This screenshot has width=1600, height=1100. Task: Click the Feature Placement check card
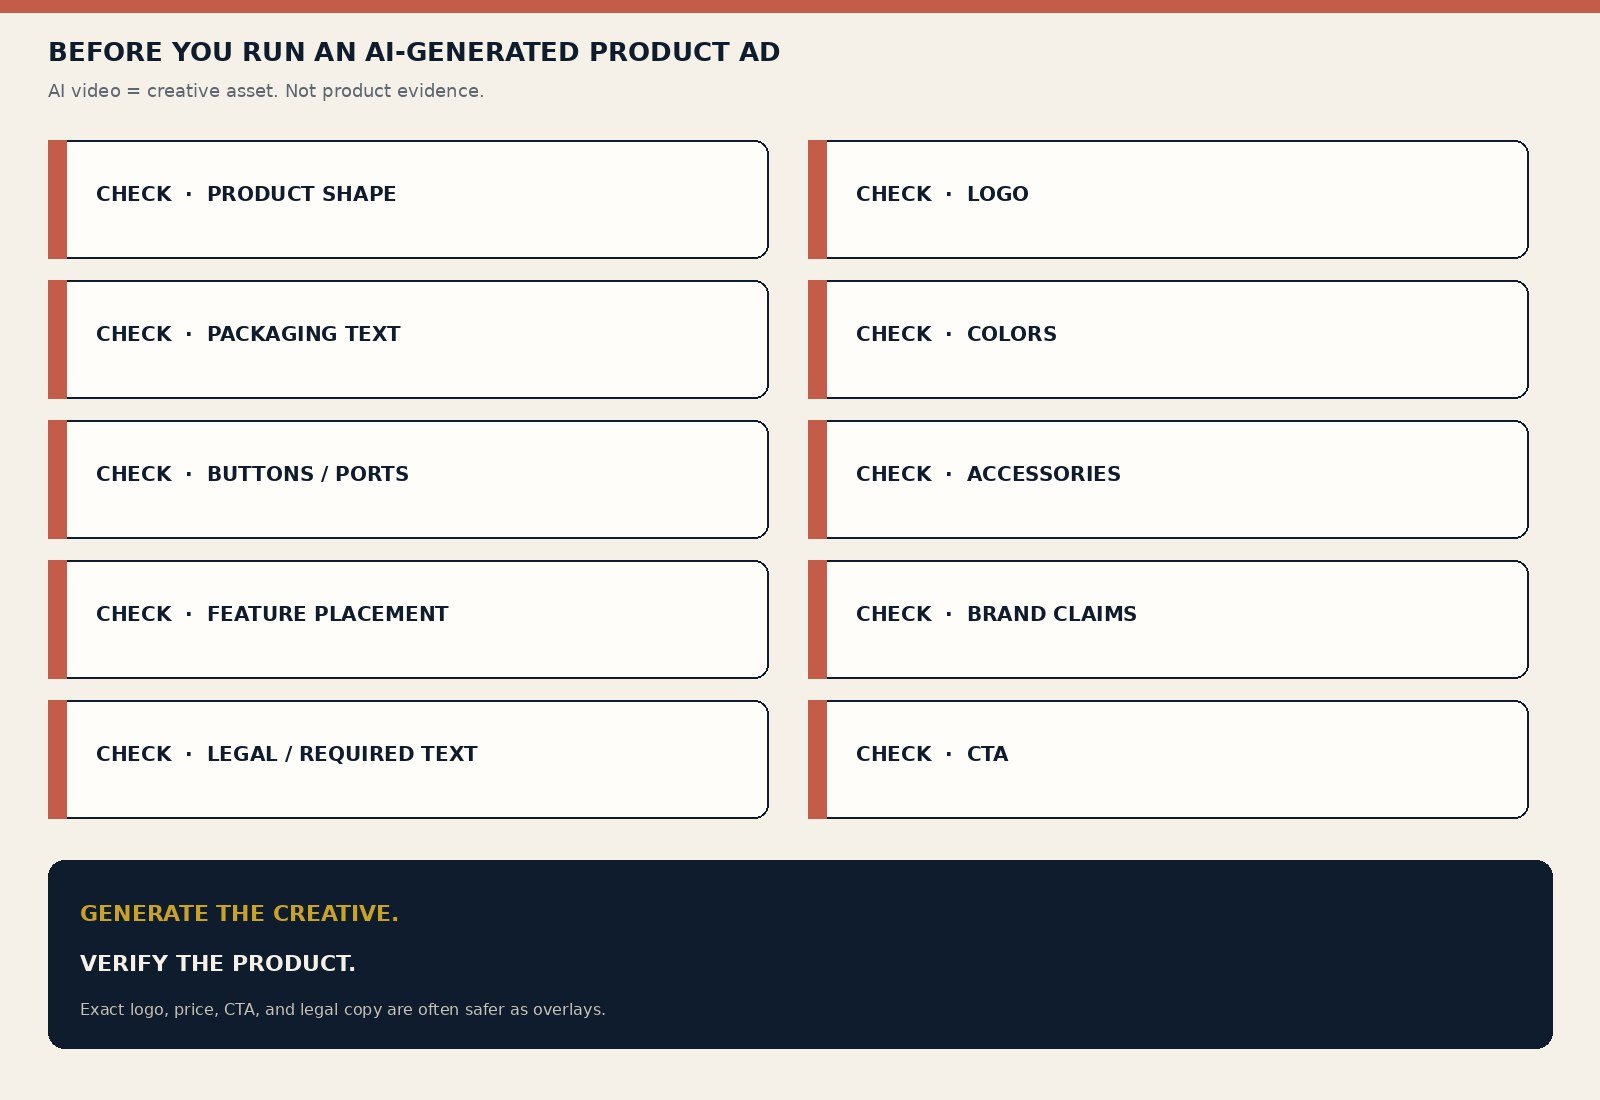408,619
